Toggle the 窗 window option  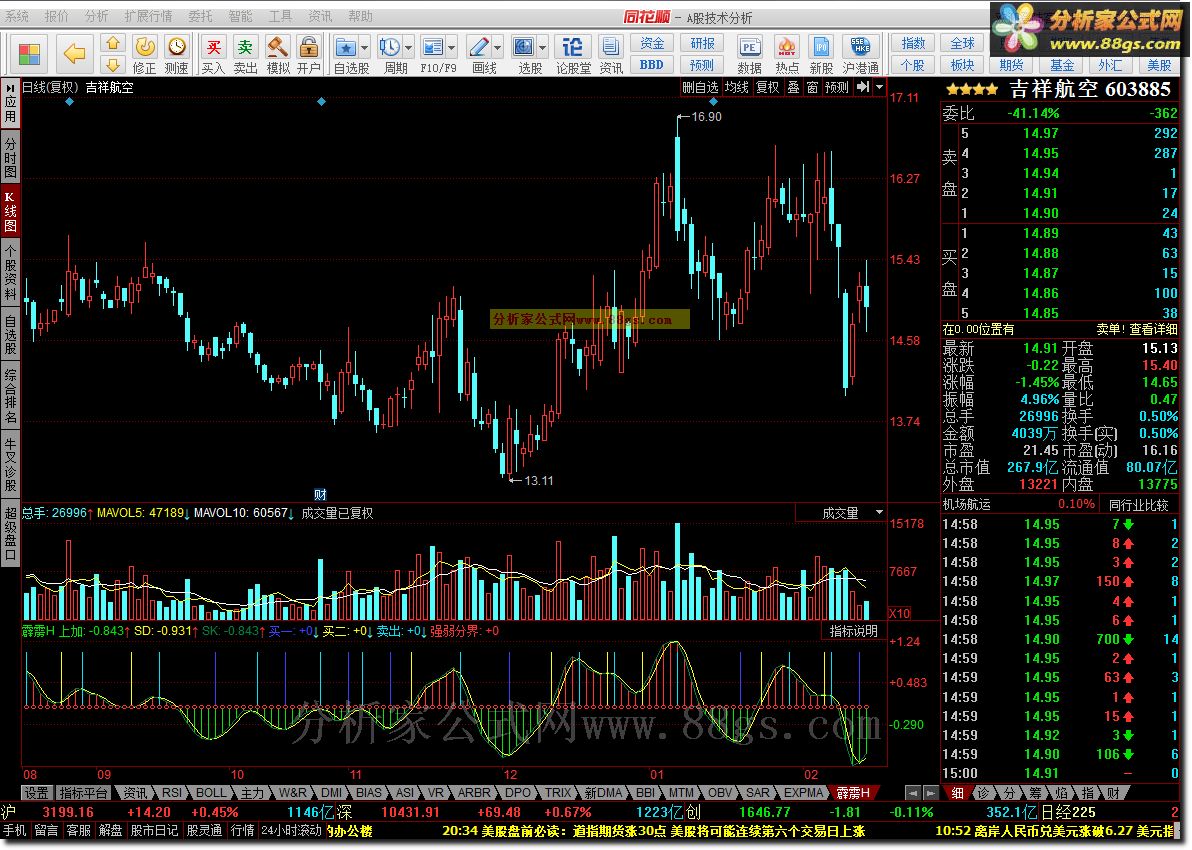coord(812,87)
